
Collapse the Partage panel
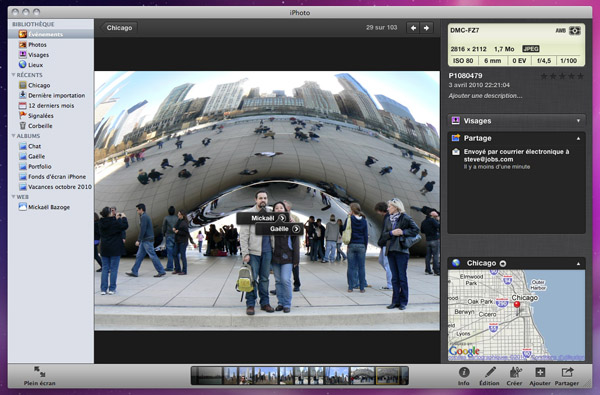click(x=578, y=139)
